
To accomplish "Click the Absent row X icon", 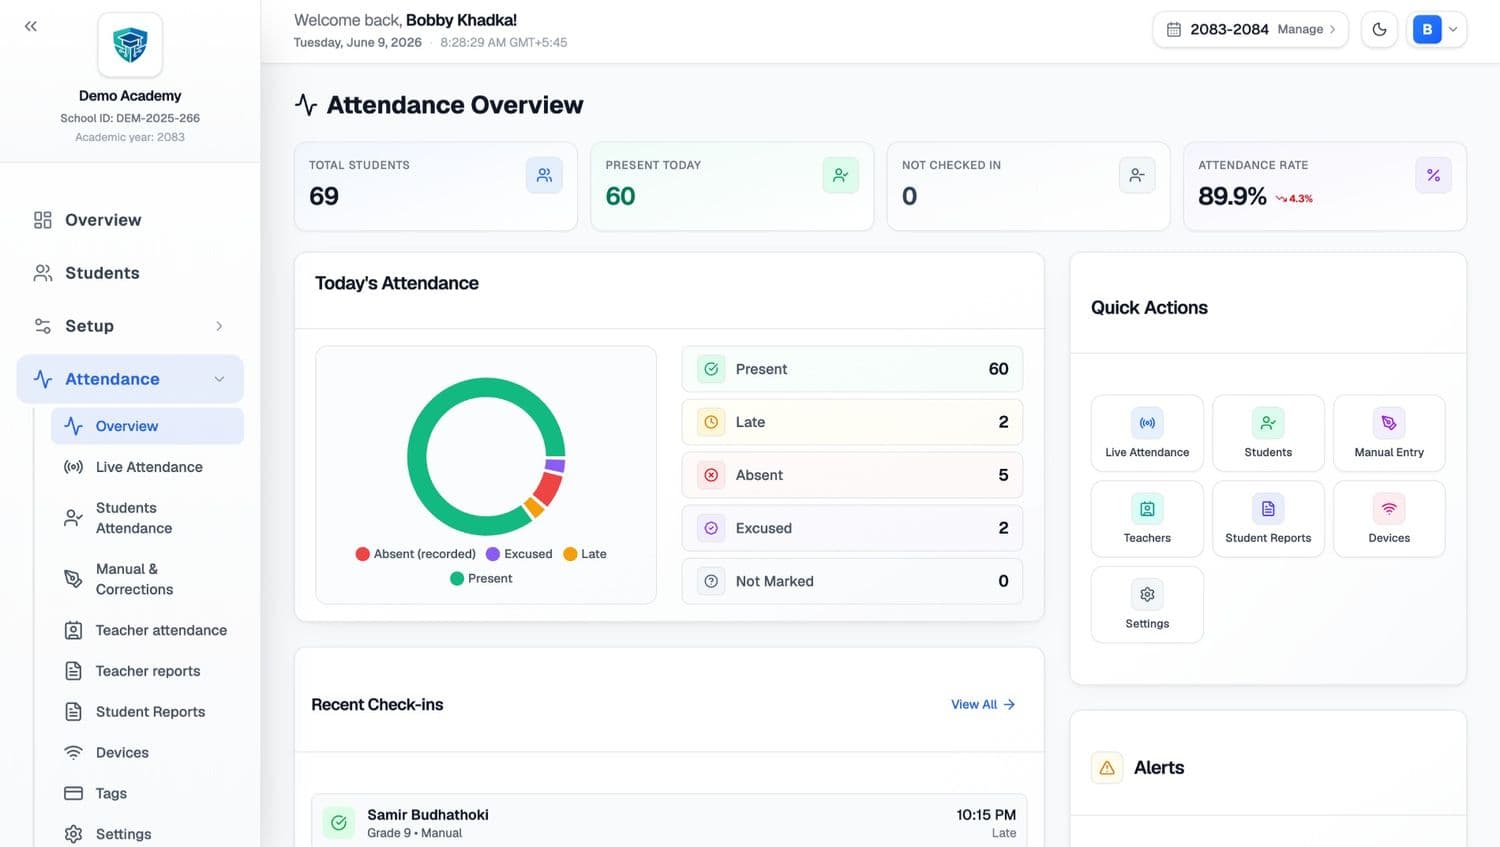I will click(711, 475).
